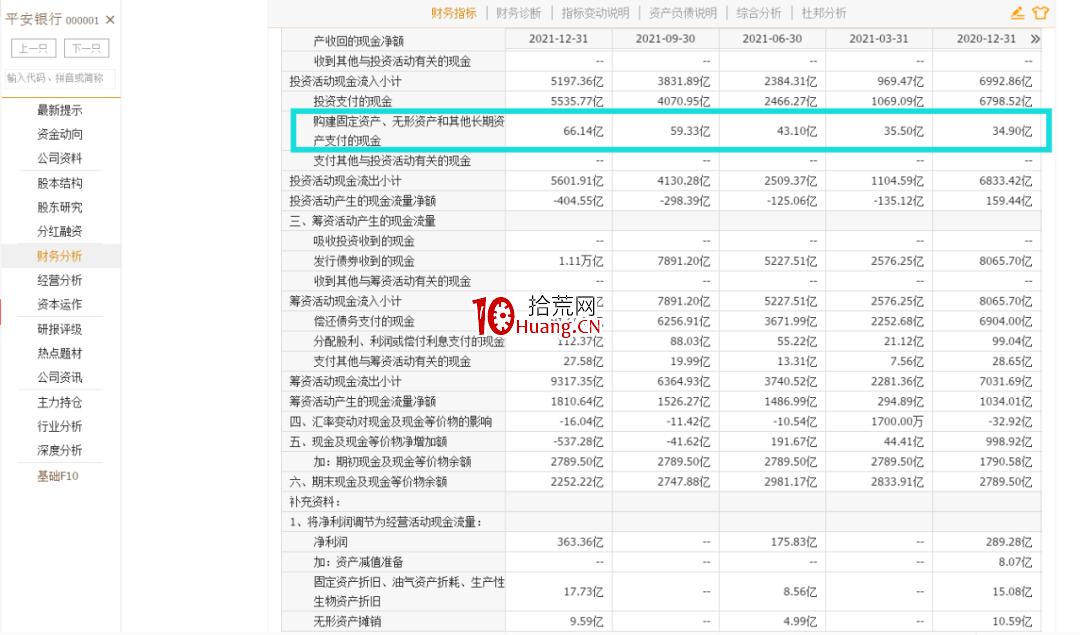Select 股本结构 from the sidebar
Viewport: 1080px width, 635px height.
pyautogui.click(x=60, y=183)
